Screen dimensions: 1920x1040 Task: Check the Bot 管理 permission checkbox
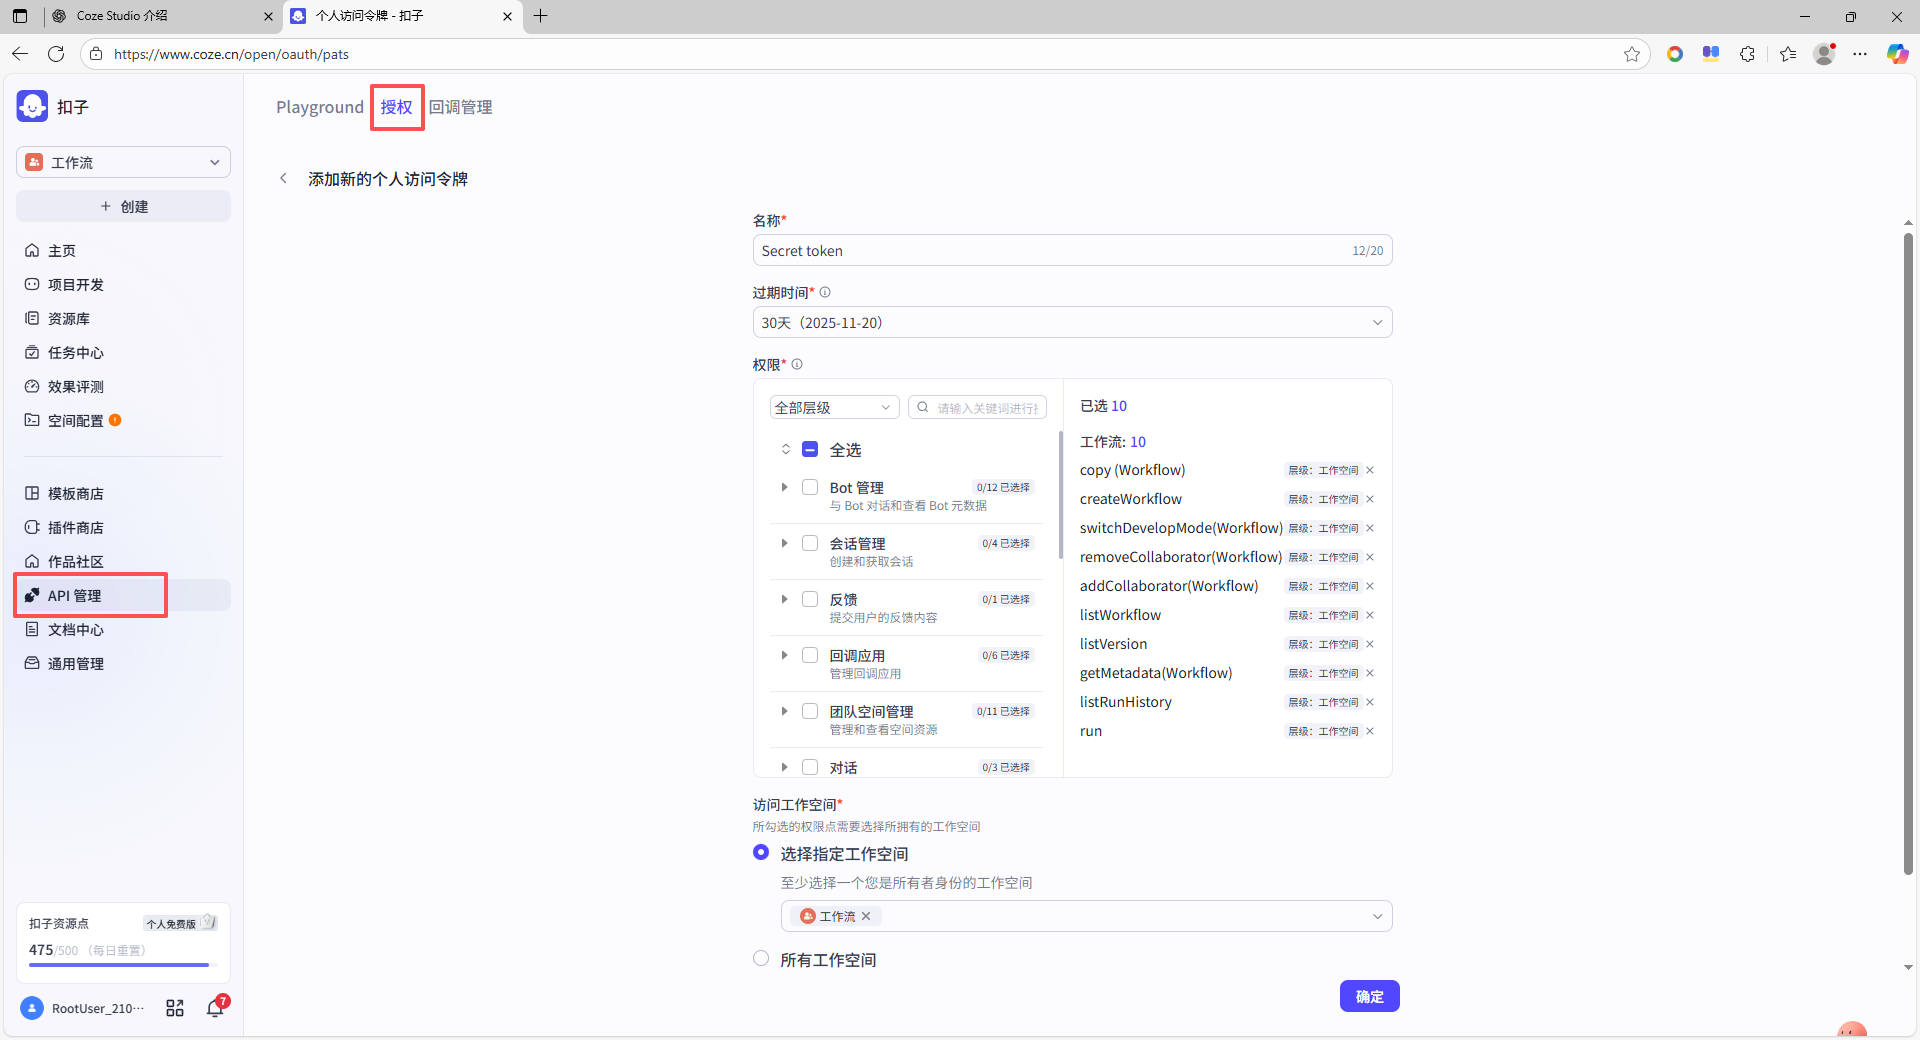coord(810,488)
